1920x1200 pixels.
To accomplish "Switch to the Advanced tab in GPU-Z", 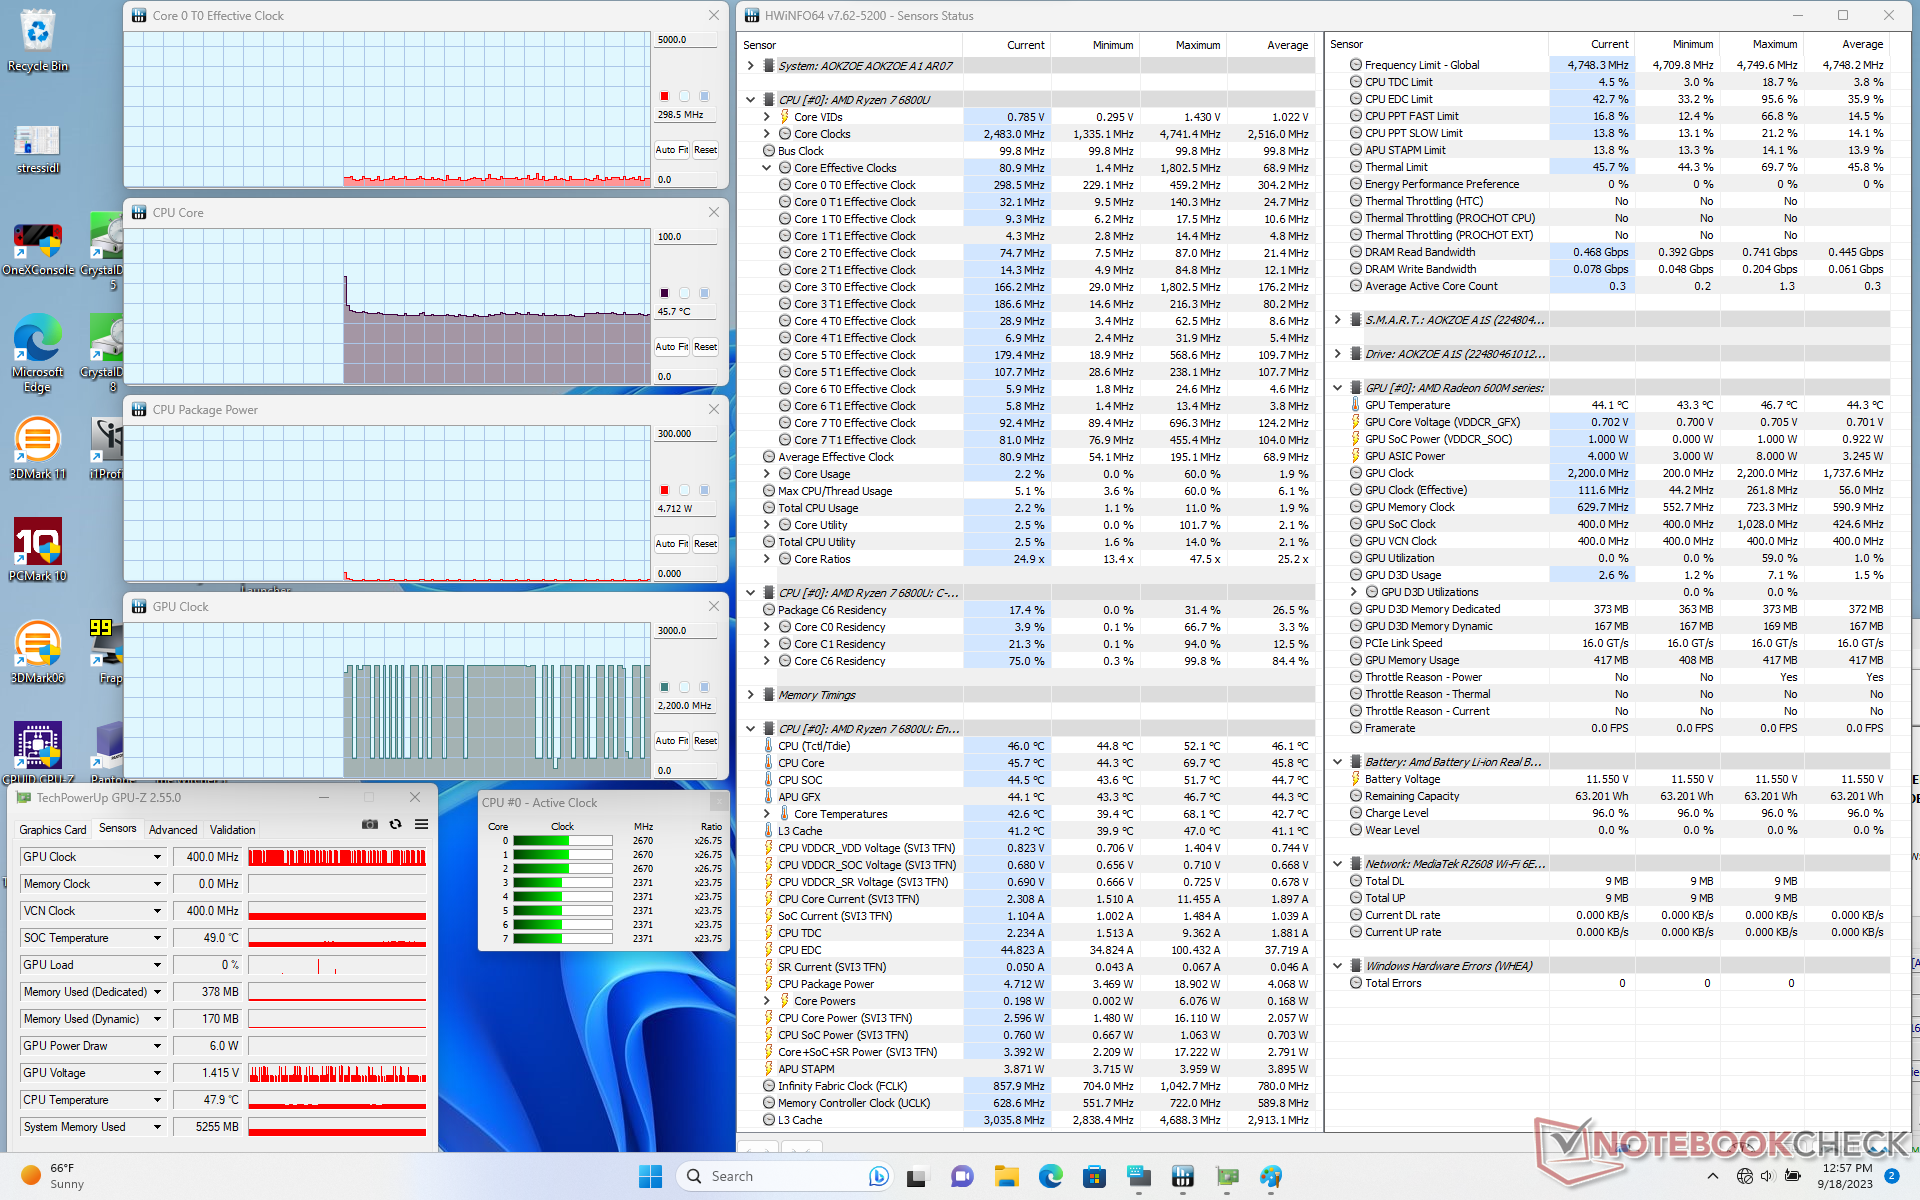I will click(173, 830).
